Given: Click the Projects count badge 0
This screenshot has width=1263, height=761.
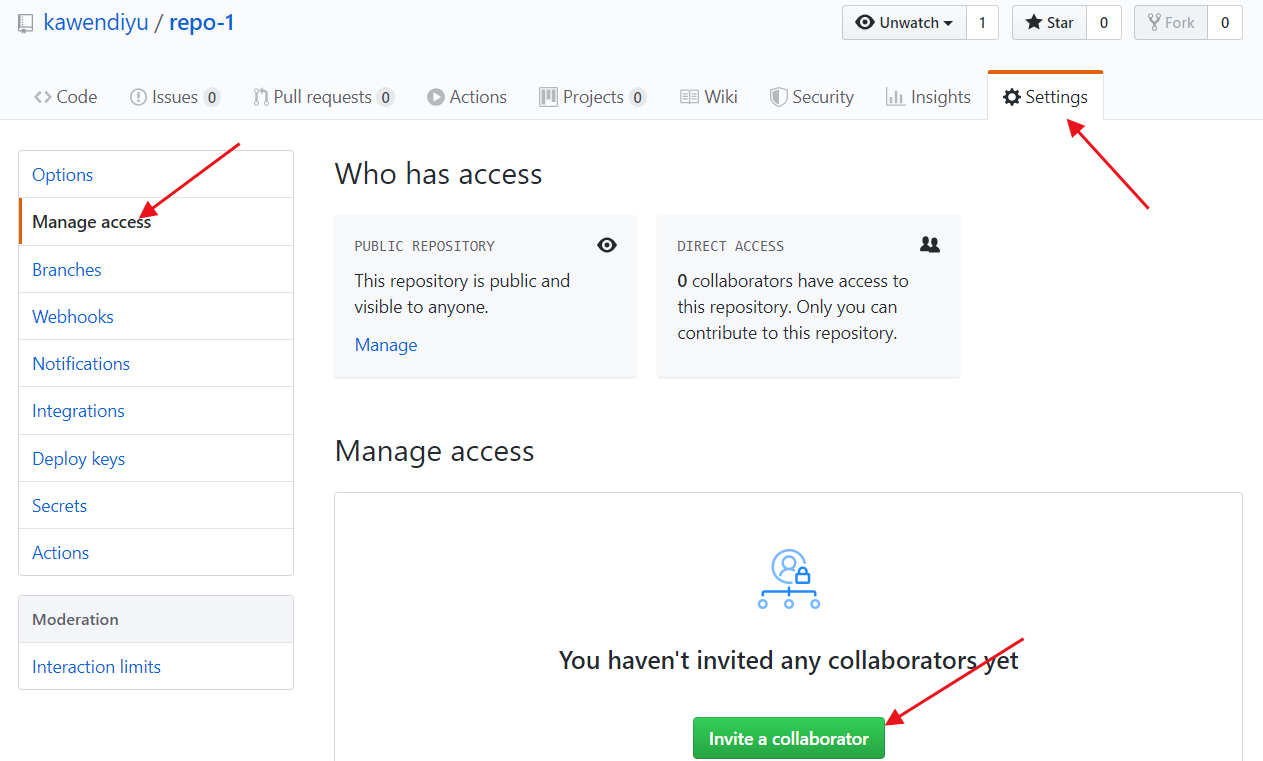Looking at the screenshot, I should 637,97.
